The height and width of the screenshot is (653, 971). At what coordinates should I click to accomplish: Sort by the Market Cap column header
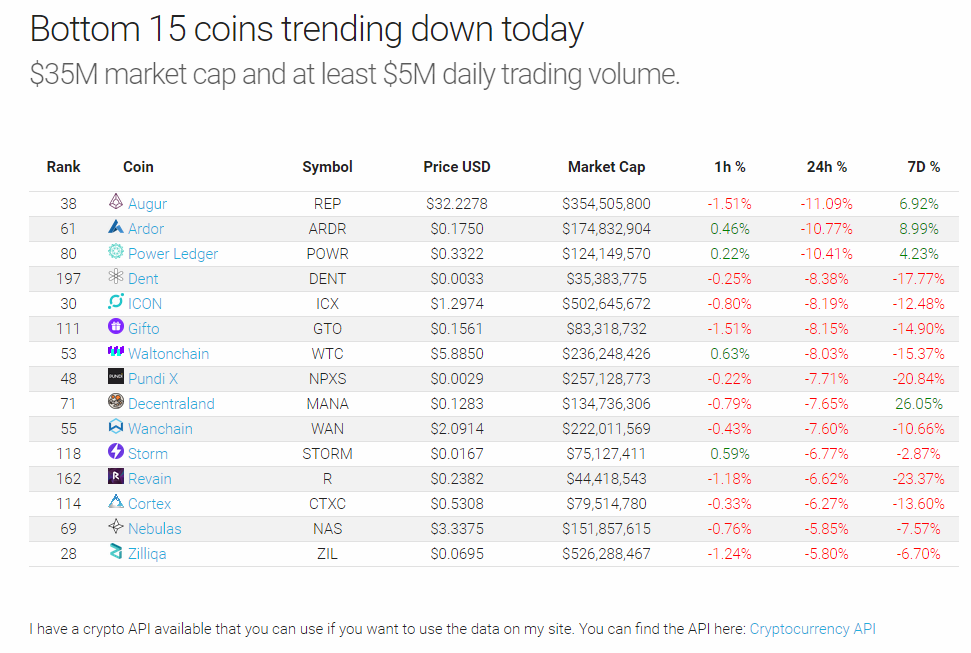pyautogui.click(x=606, y=167)
